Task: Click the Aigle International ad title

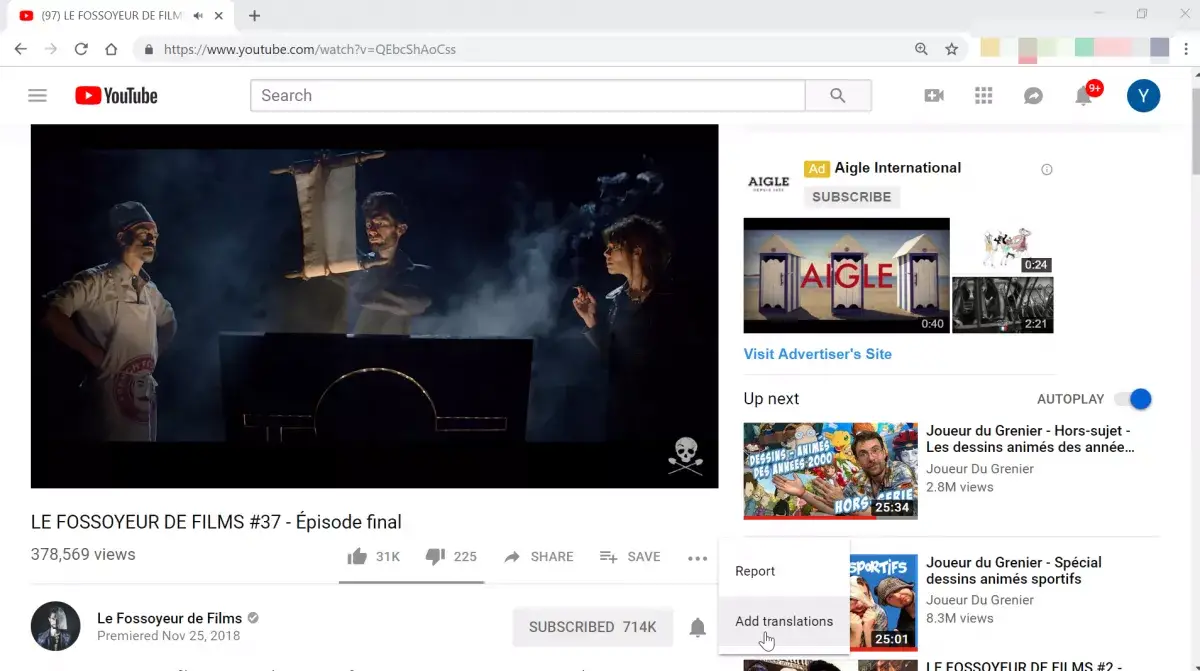Action: 897,168
